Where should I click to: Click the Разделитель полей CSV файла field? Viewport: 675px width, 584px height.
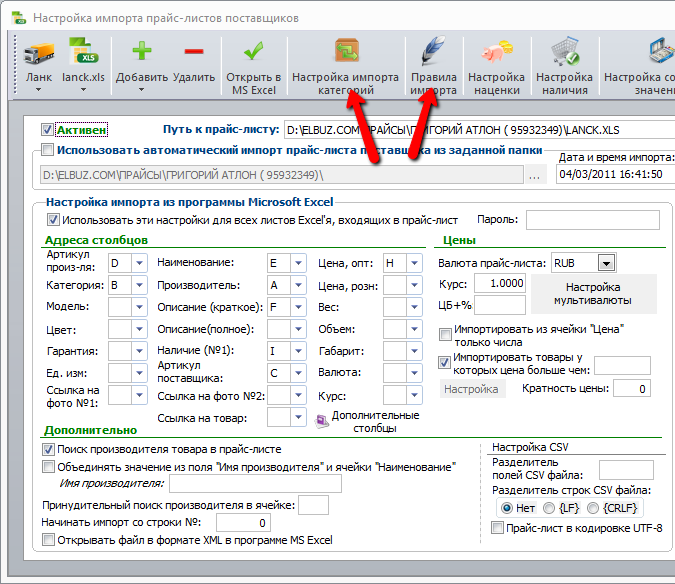(x=626, y=470)
